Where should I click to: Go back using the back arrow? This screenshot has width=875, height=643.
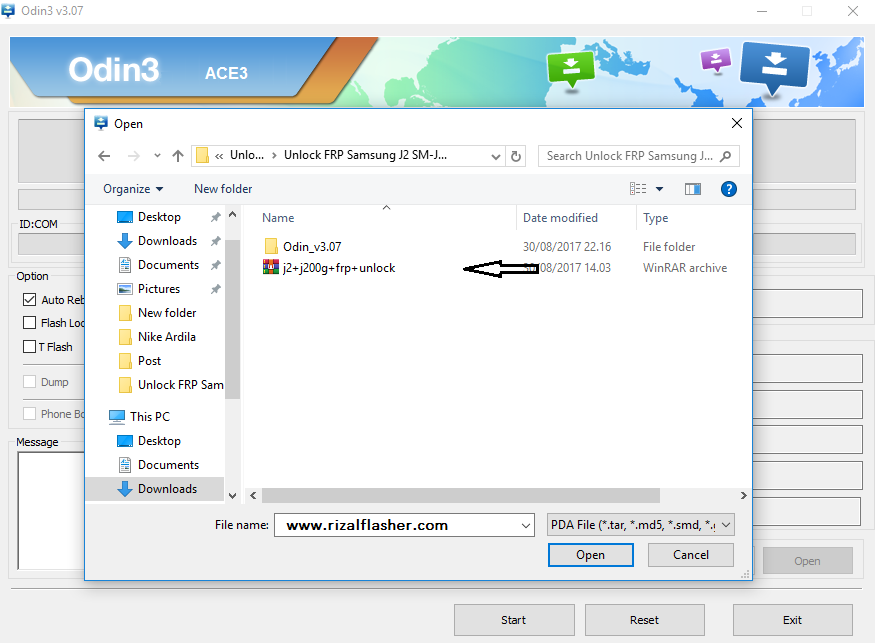104,156
